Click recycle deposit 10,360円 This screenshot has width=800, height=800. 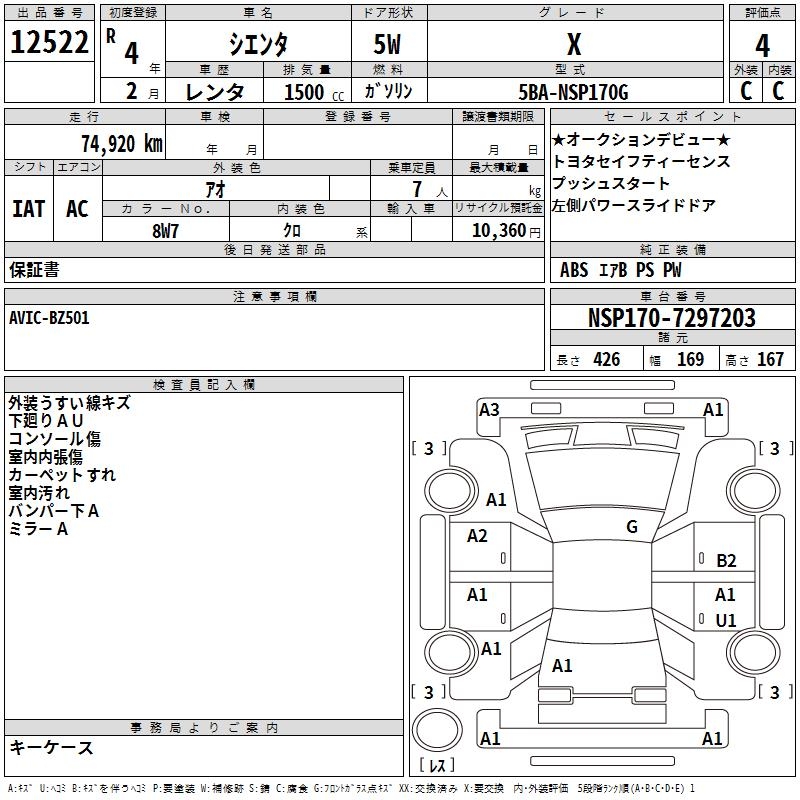(506, 231)
